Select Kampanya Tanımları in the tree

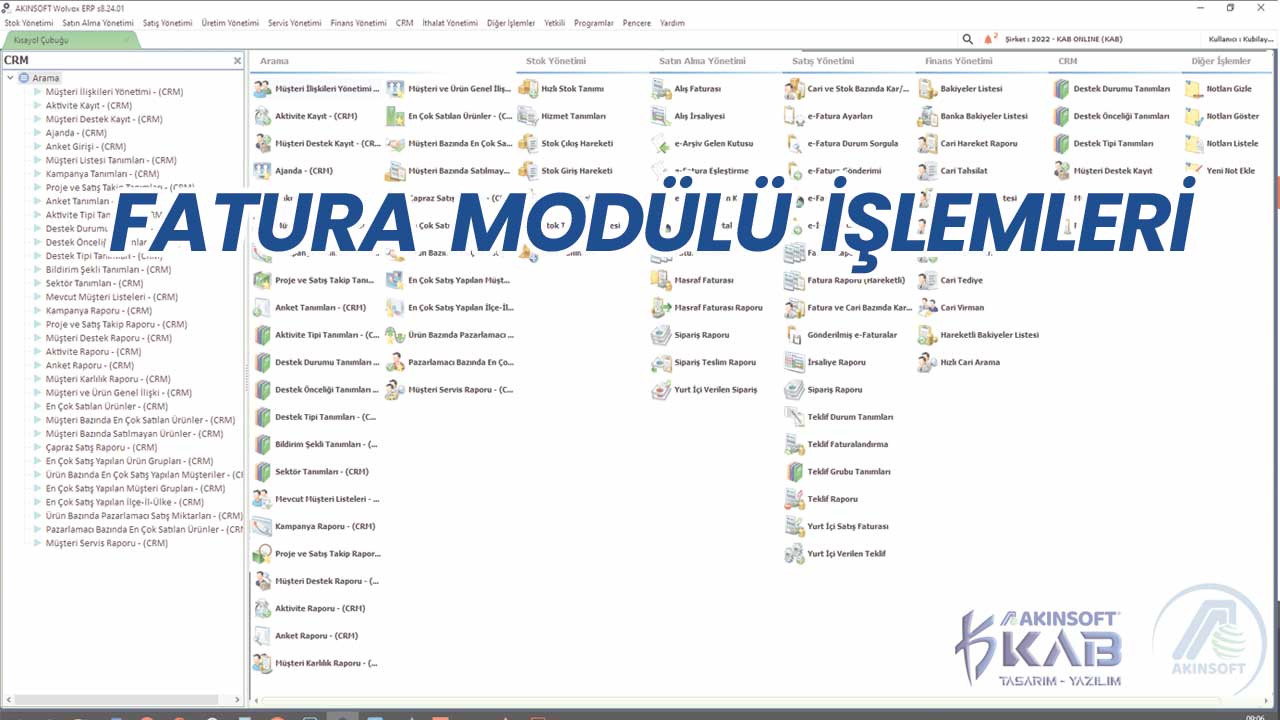[102, 174]
